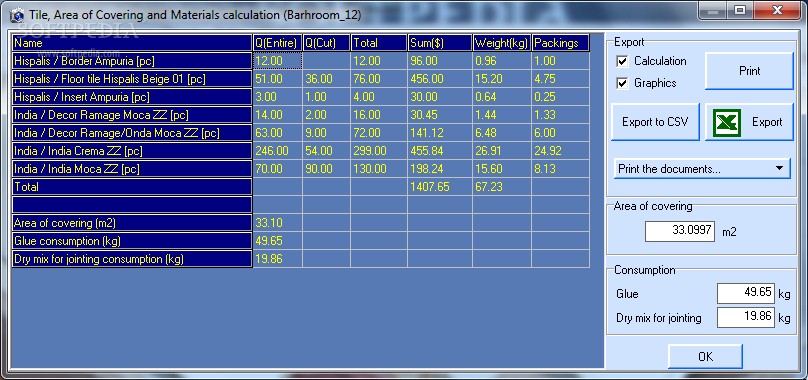Click the 299.00 Total cell
Viewport: 808px width, 380px height.
pyautogui.click(x=379, y=151)
